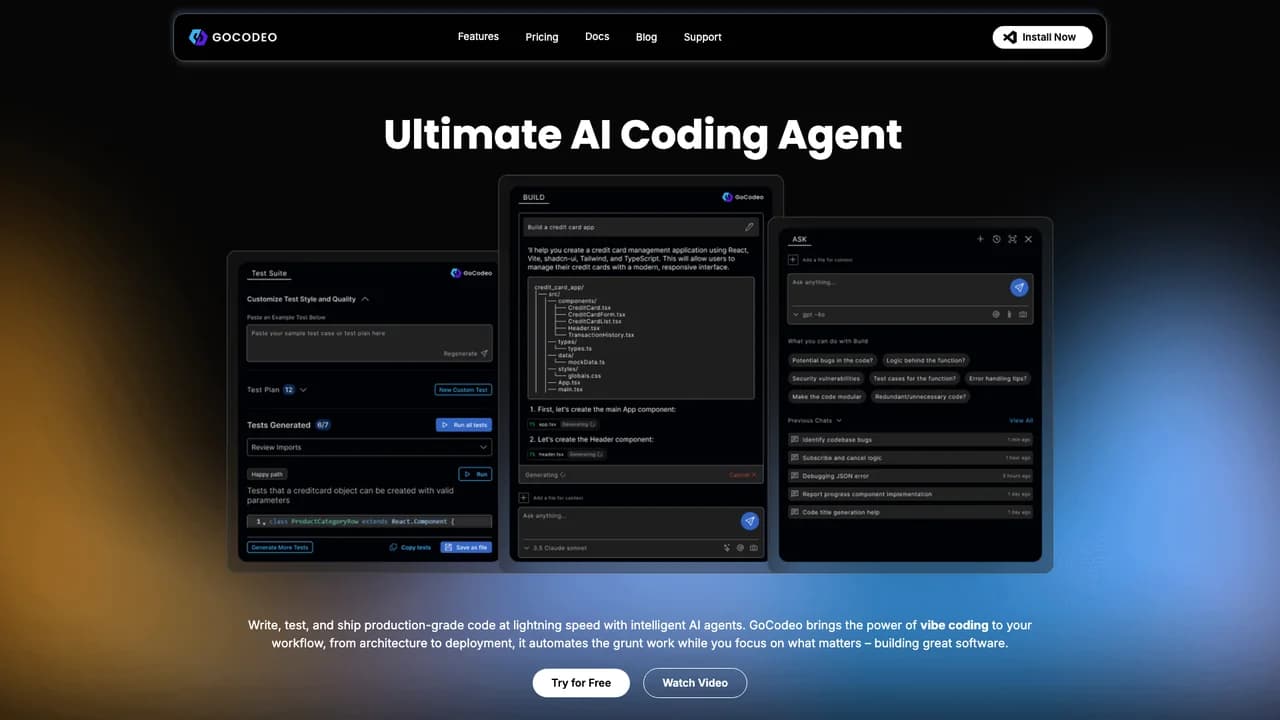Click the send icon in the BUILD panel
This screenshot has height=720, width=1280.
749,521
